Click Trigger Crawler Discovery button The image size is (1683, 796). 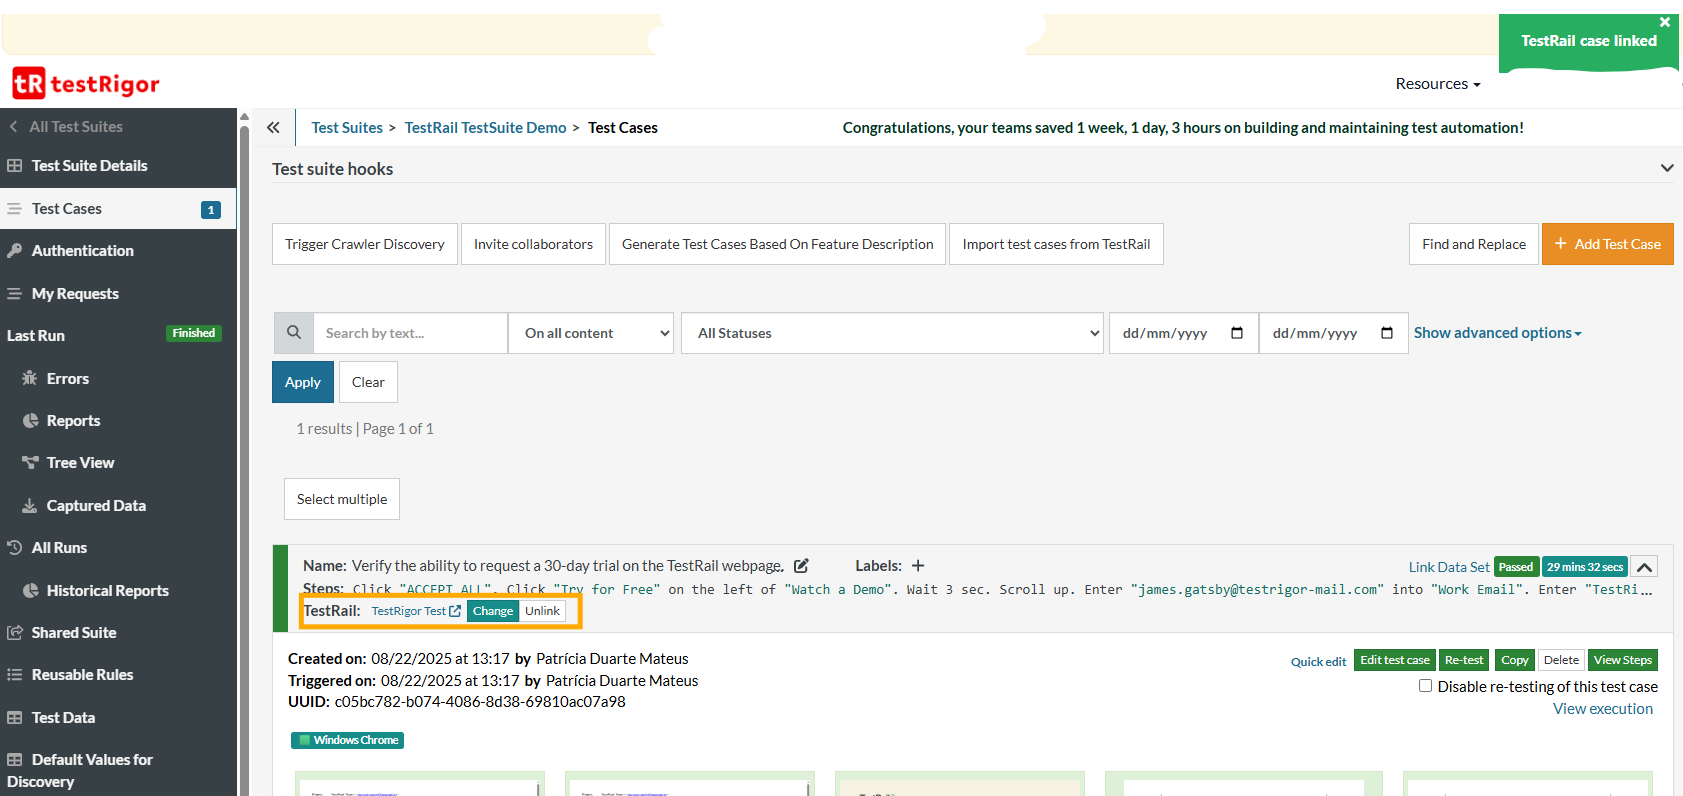[365, 244]
